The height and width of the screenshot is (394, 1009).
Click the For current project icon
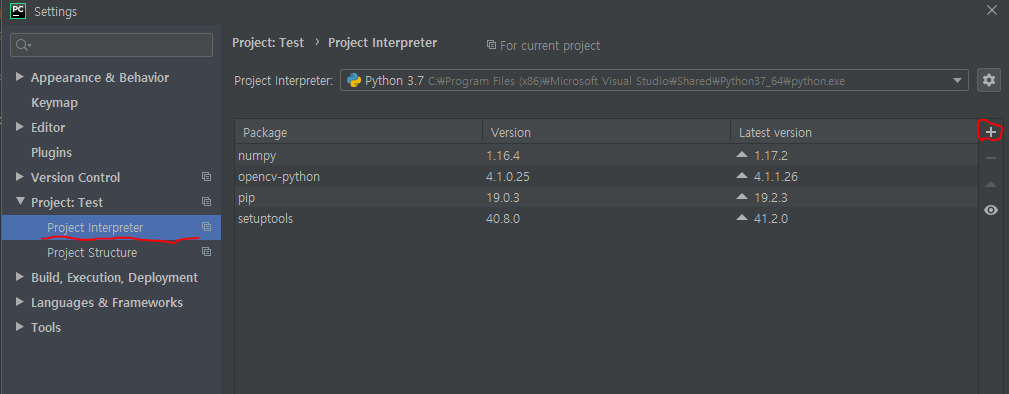(x=492, y=45)
